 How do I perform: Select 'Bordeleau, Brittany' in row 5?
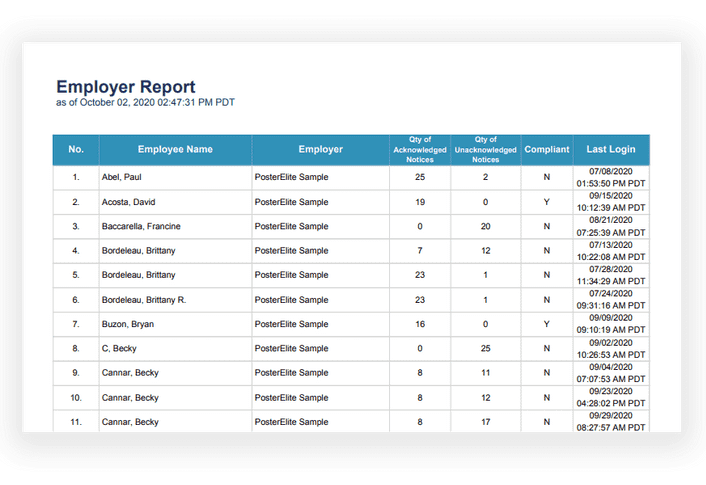(x=138, y=275)
